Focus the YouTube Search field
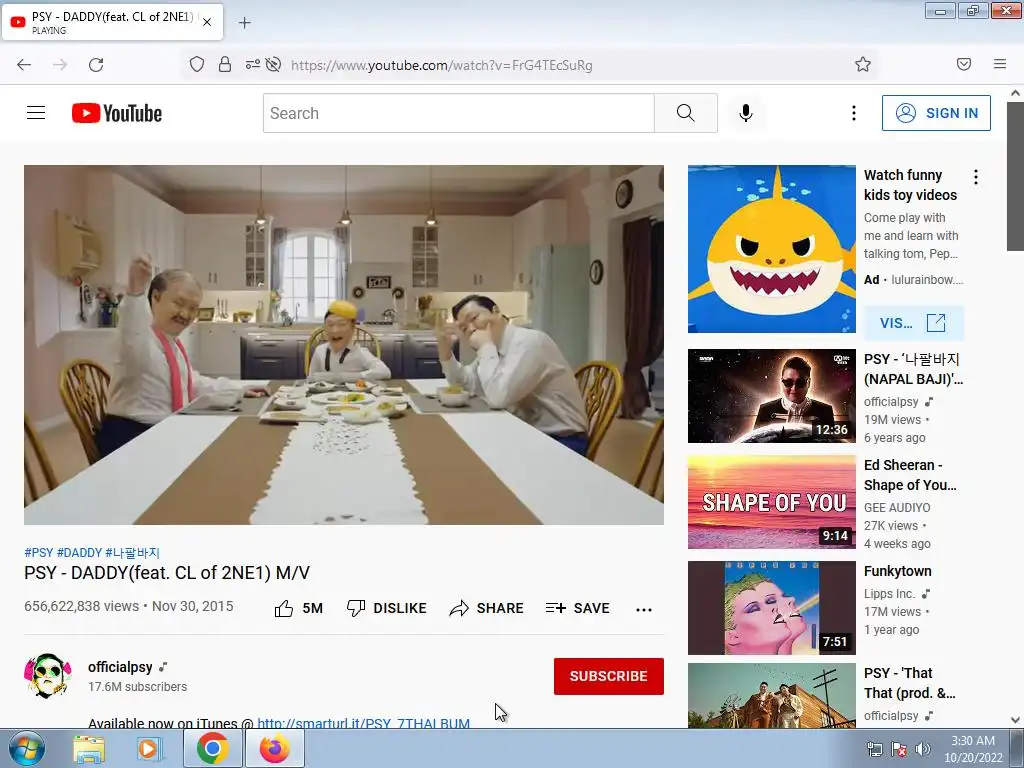The width and height of the screenshot is (1024, 768). coord(458,113)
